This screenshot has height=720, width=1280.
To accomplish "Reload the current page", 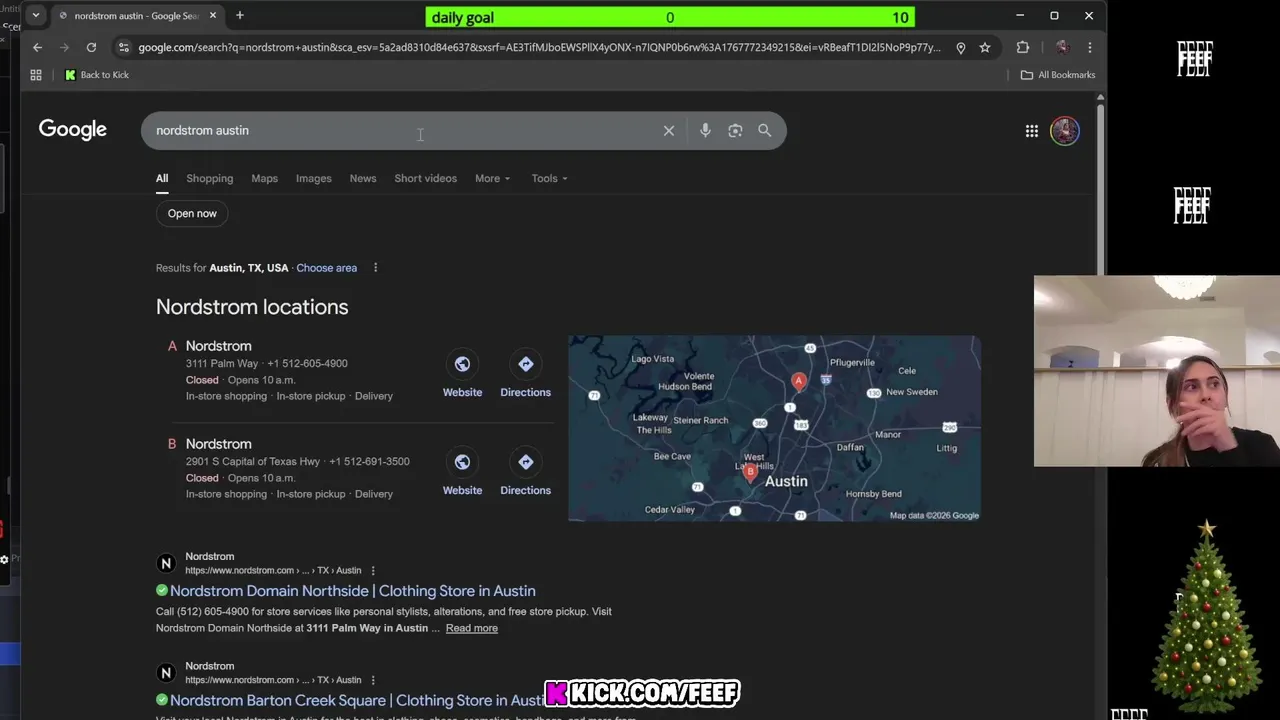I will pyautogui.click(x=91, y=47).
